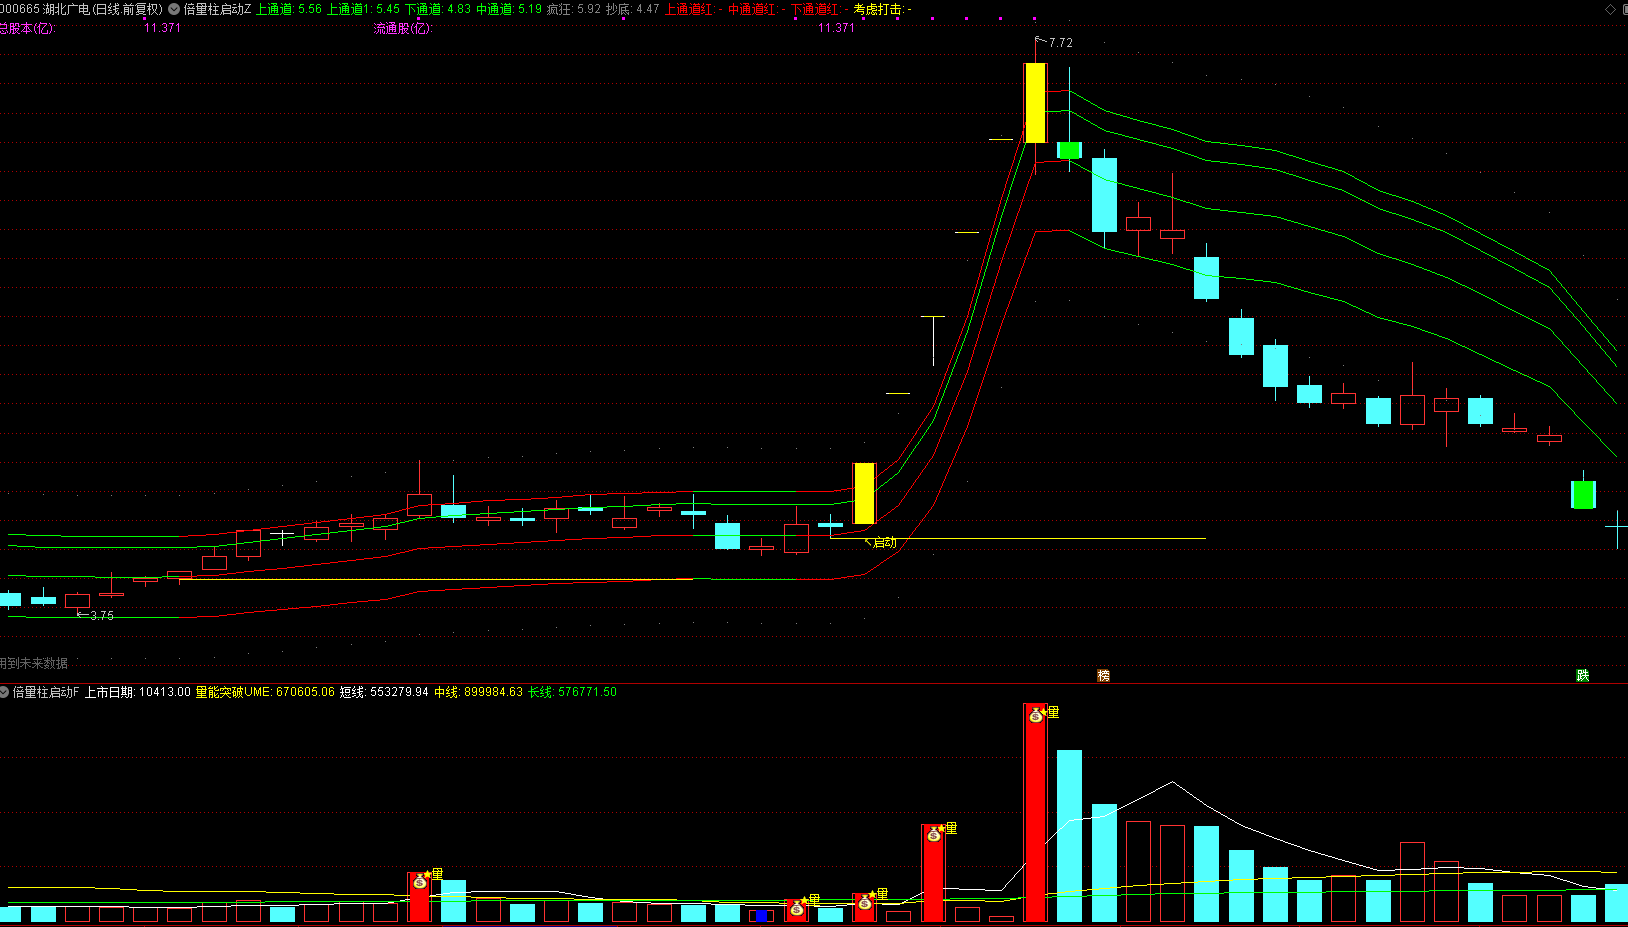
Task: Click the money bag icon on volume bar under 启动 candle
Action: (x=865, y=903)
